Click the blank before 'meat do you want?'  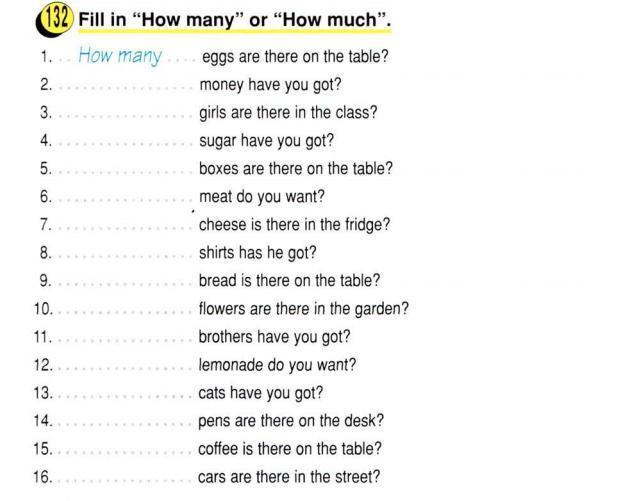(126, 199)
